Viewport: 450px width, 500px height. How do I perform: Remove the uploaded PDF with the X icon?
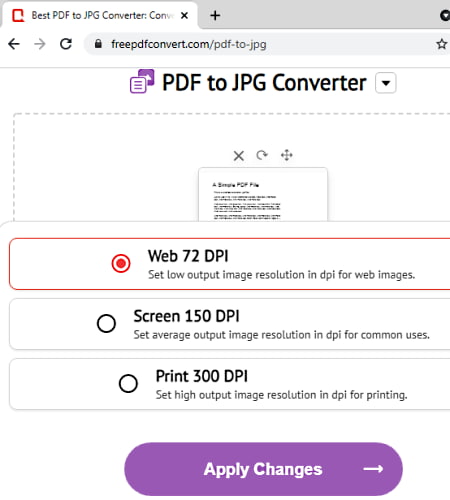coord(239,156)
